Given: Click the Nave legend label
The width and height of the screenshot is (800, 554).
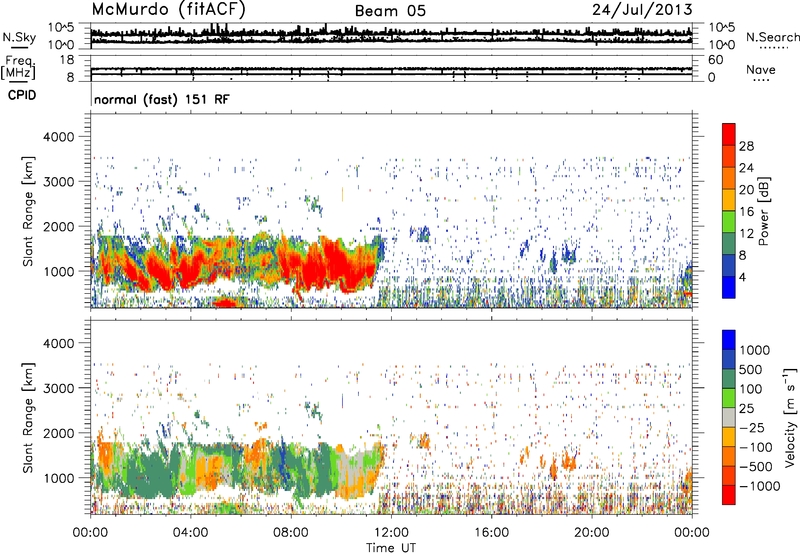Looking at the screenshot, I should 761,70.
